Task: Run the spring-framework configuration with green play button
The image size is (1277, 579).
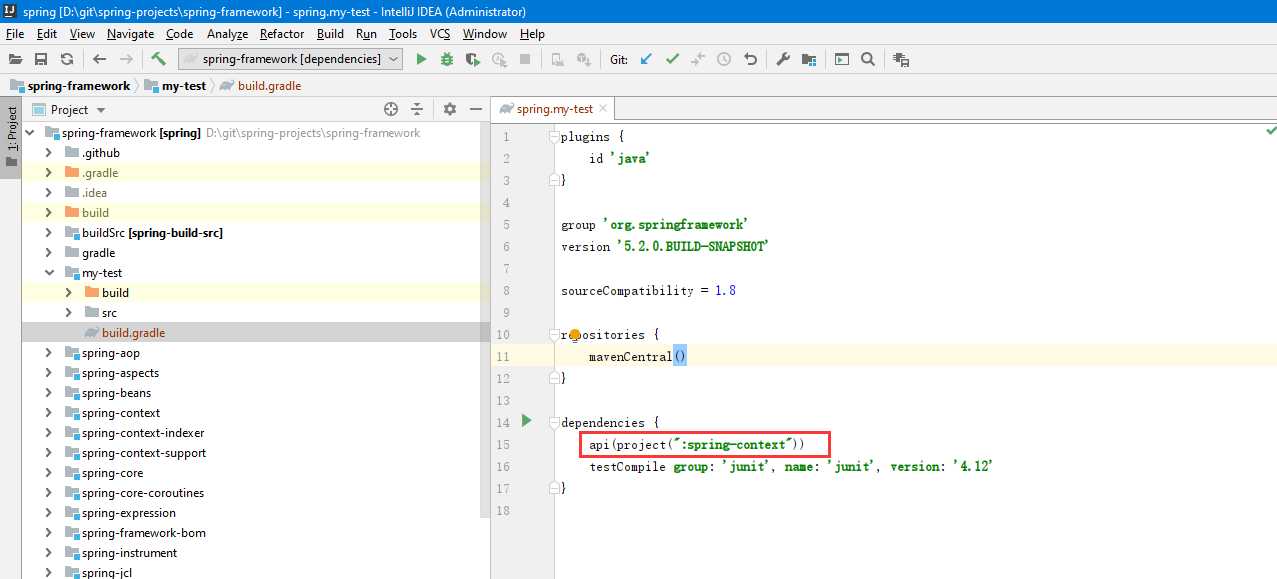Action: click(x=421, y=59)
